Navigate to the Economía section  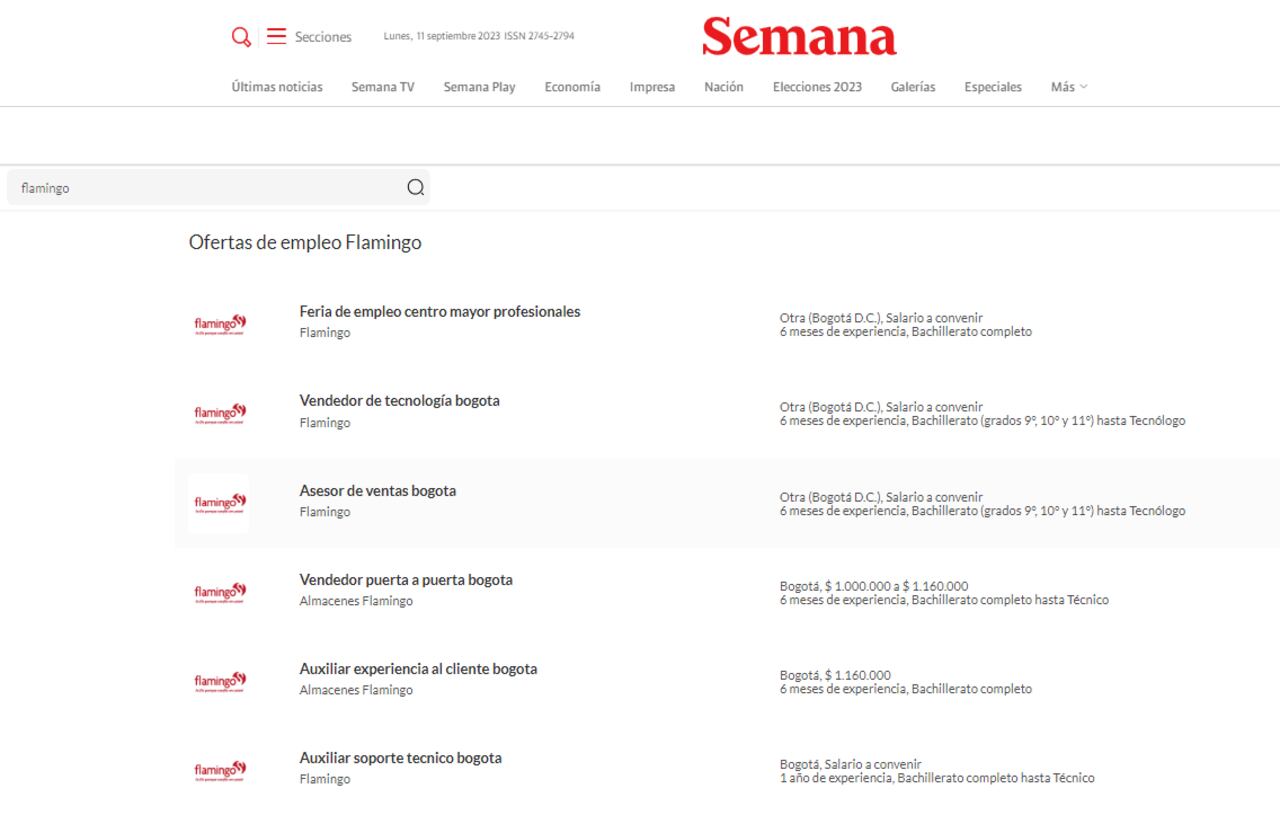coord(572,87)
